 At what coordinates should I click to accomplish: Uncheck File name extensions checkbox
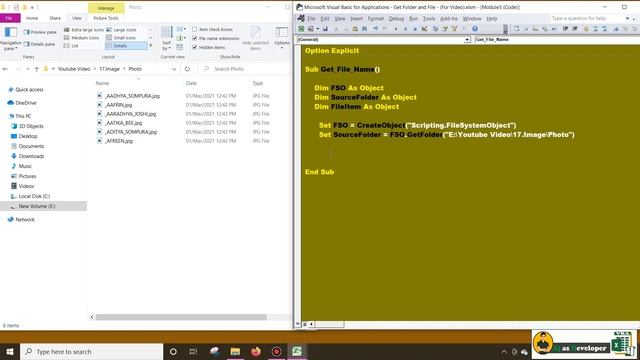click(195, 38)
